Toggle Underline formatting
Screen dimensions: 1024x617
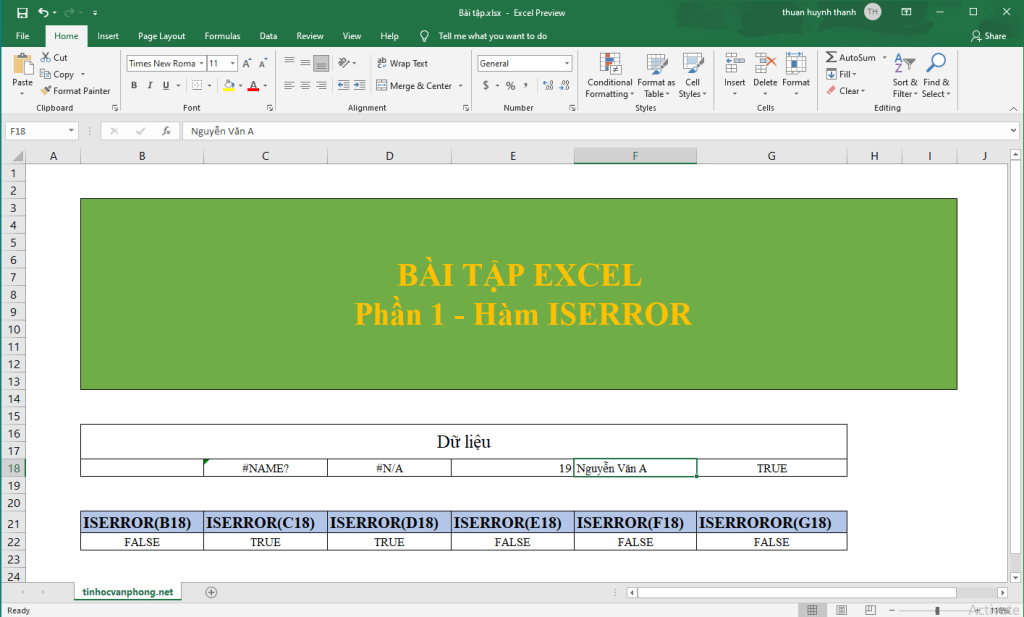166,86
